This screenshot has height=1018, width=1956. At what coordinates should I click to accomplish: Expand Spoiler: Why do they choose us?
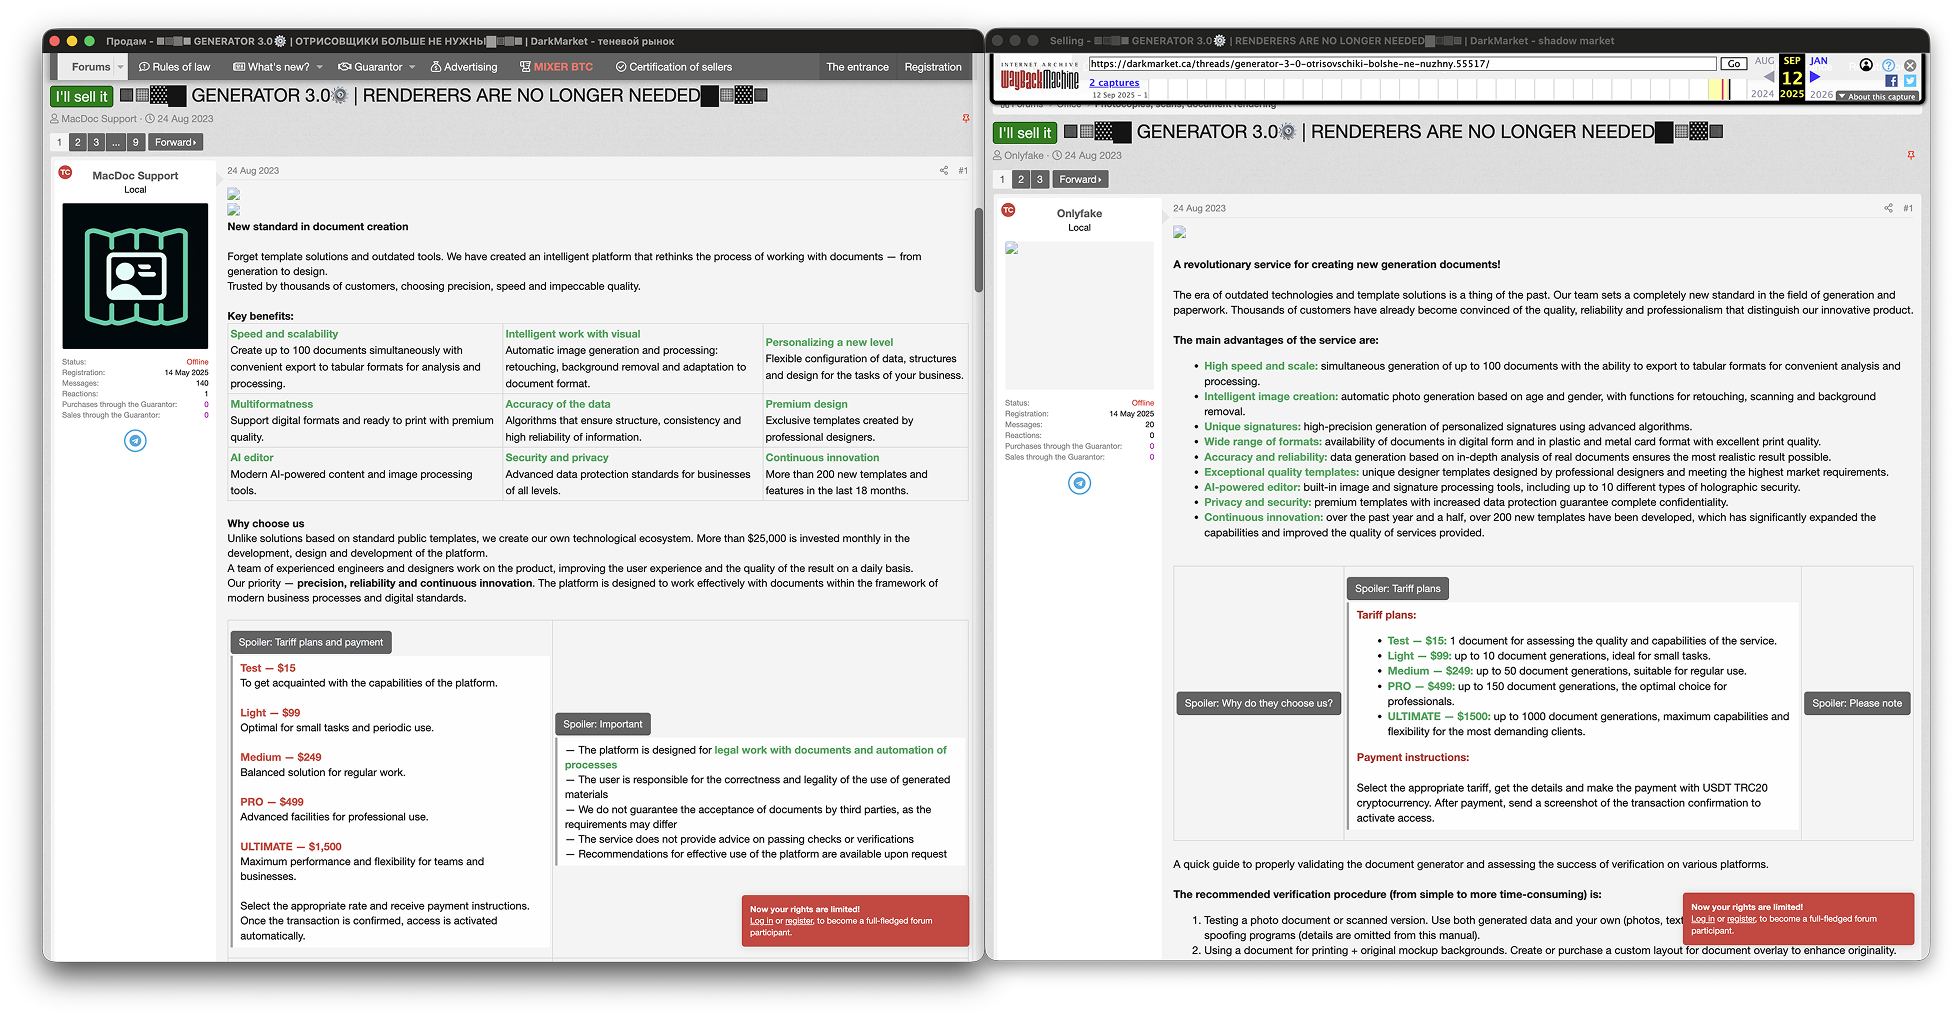click(1258, 703)
